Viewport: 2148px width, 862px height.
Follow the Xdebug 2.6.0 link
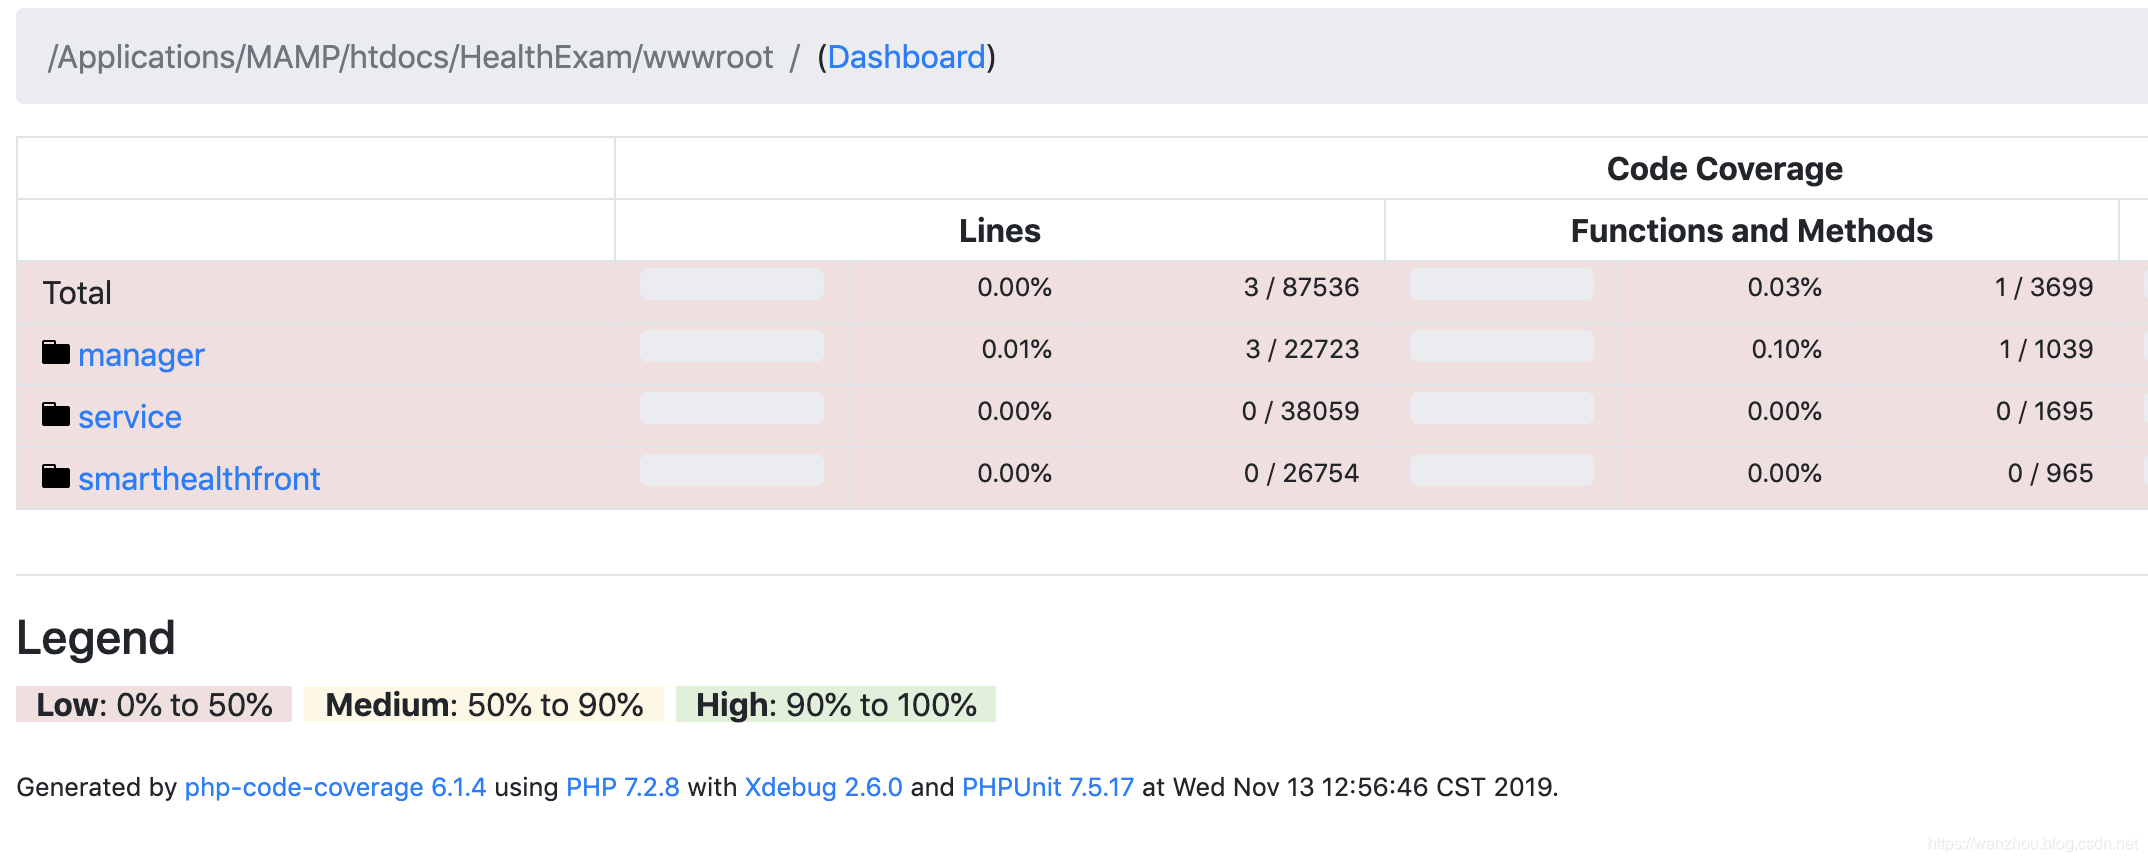[823, 787]
